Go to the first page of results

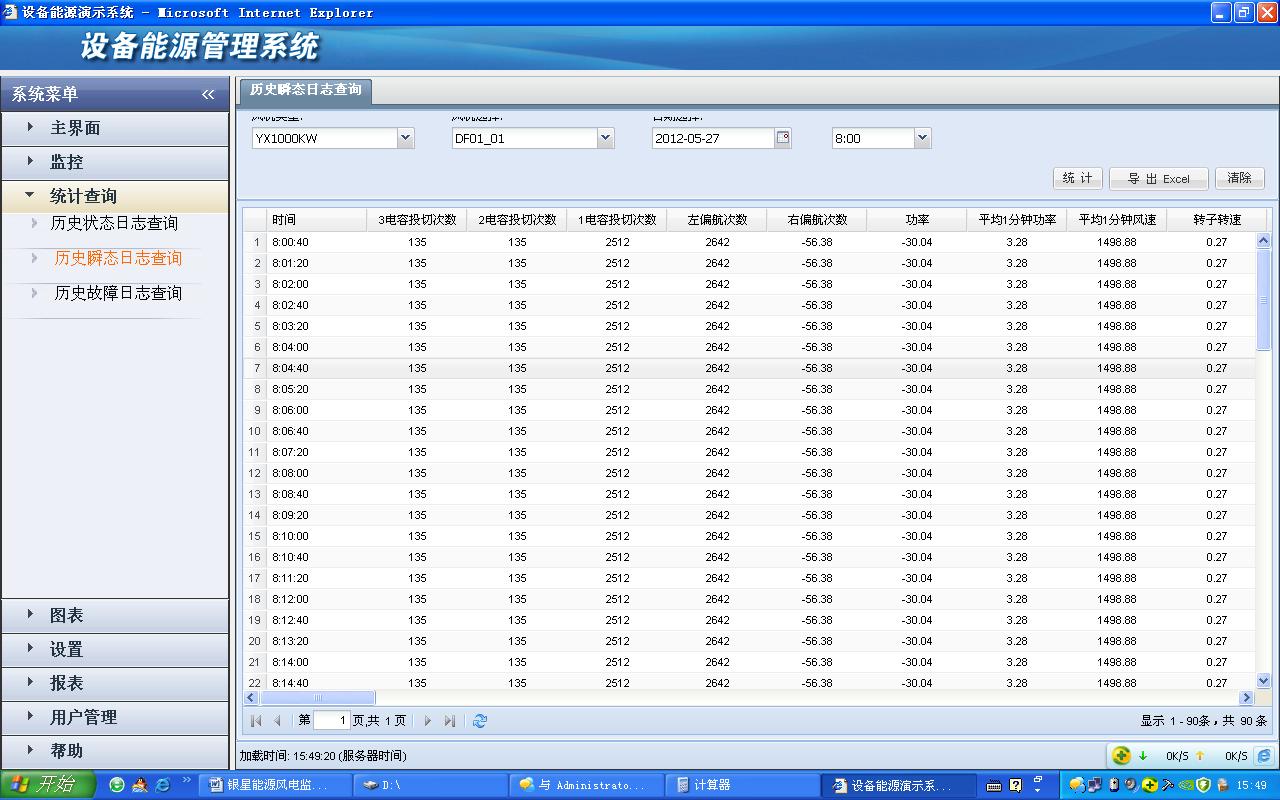click(256, 720)
